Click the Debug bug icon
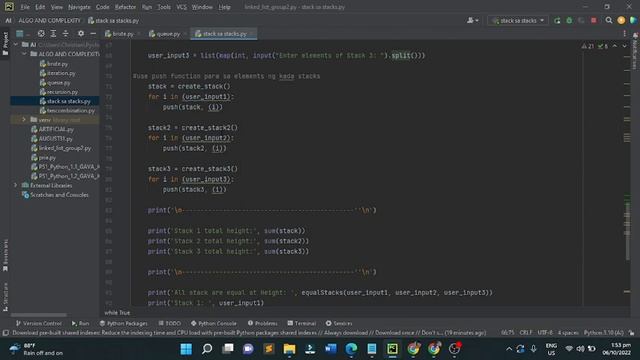Viewport: 640px width, 360px height. 569,20
